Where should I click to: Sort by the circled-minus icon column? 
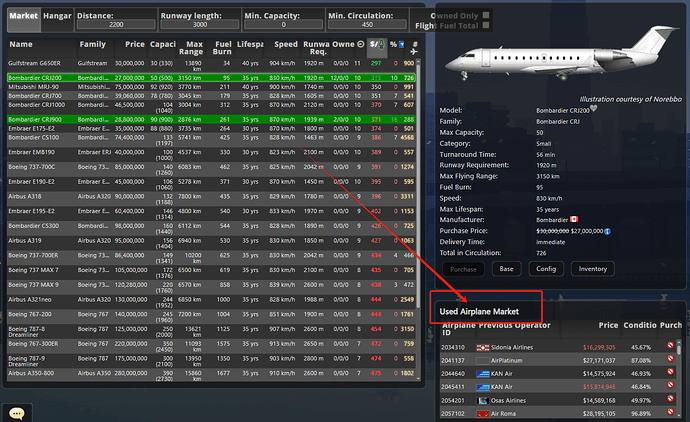(x=361, y=44)
